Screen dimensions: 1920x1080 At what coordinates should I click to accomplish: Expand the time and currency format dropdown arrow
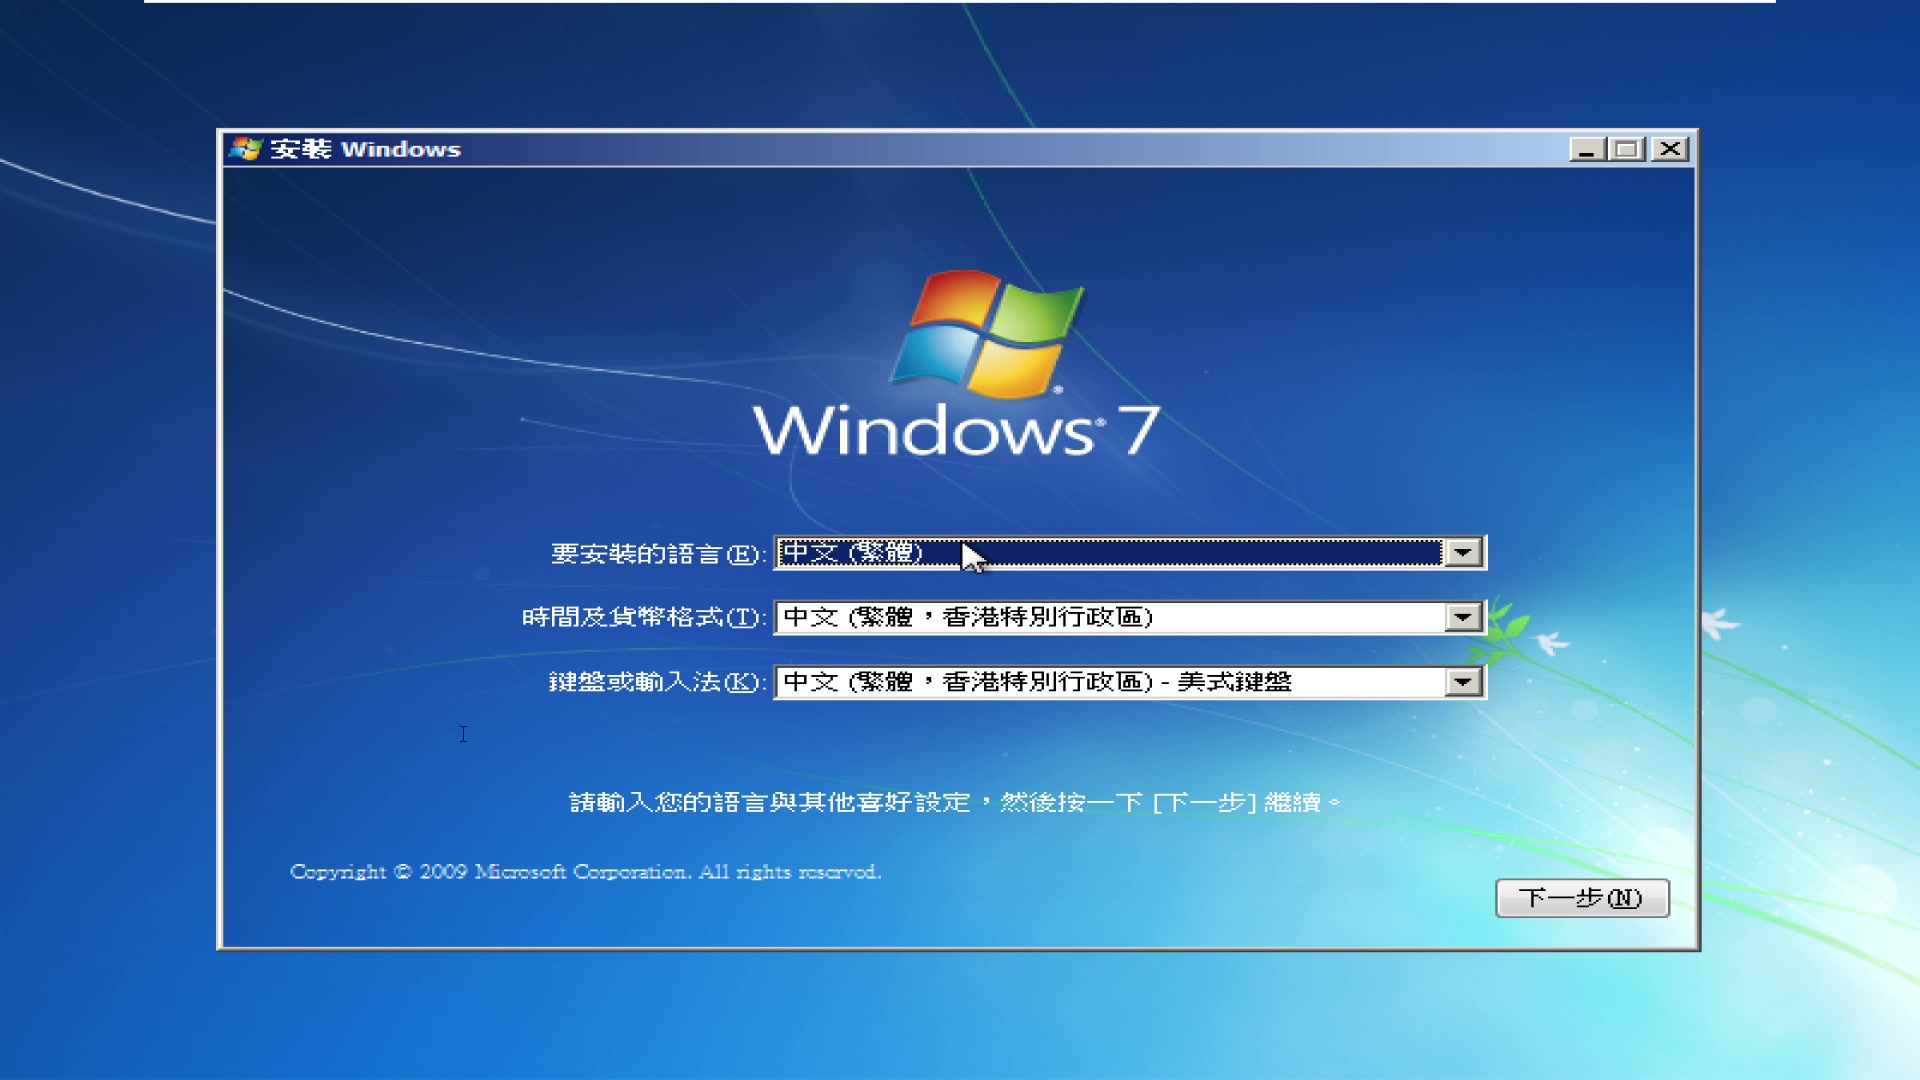(1463, 617)
